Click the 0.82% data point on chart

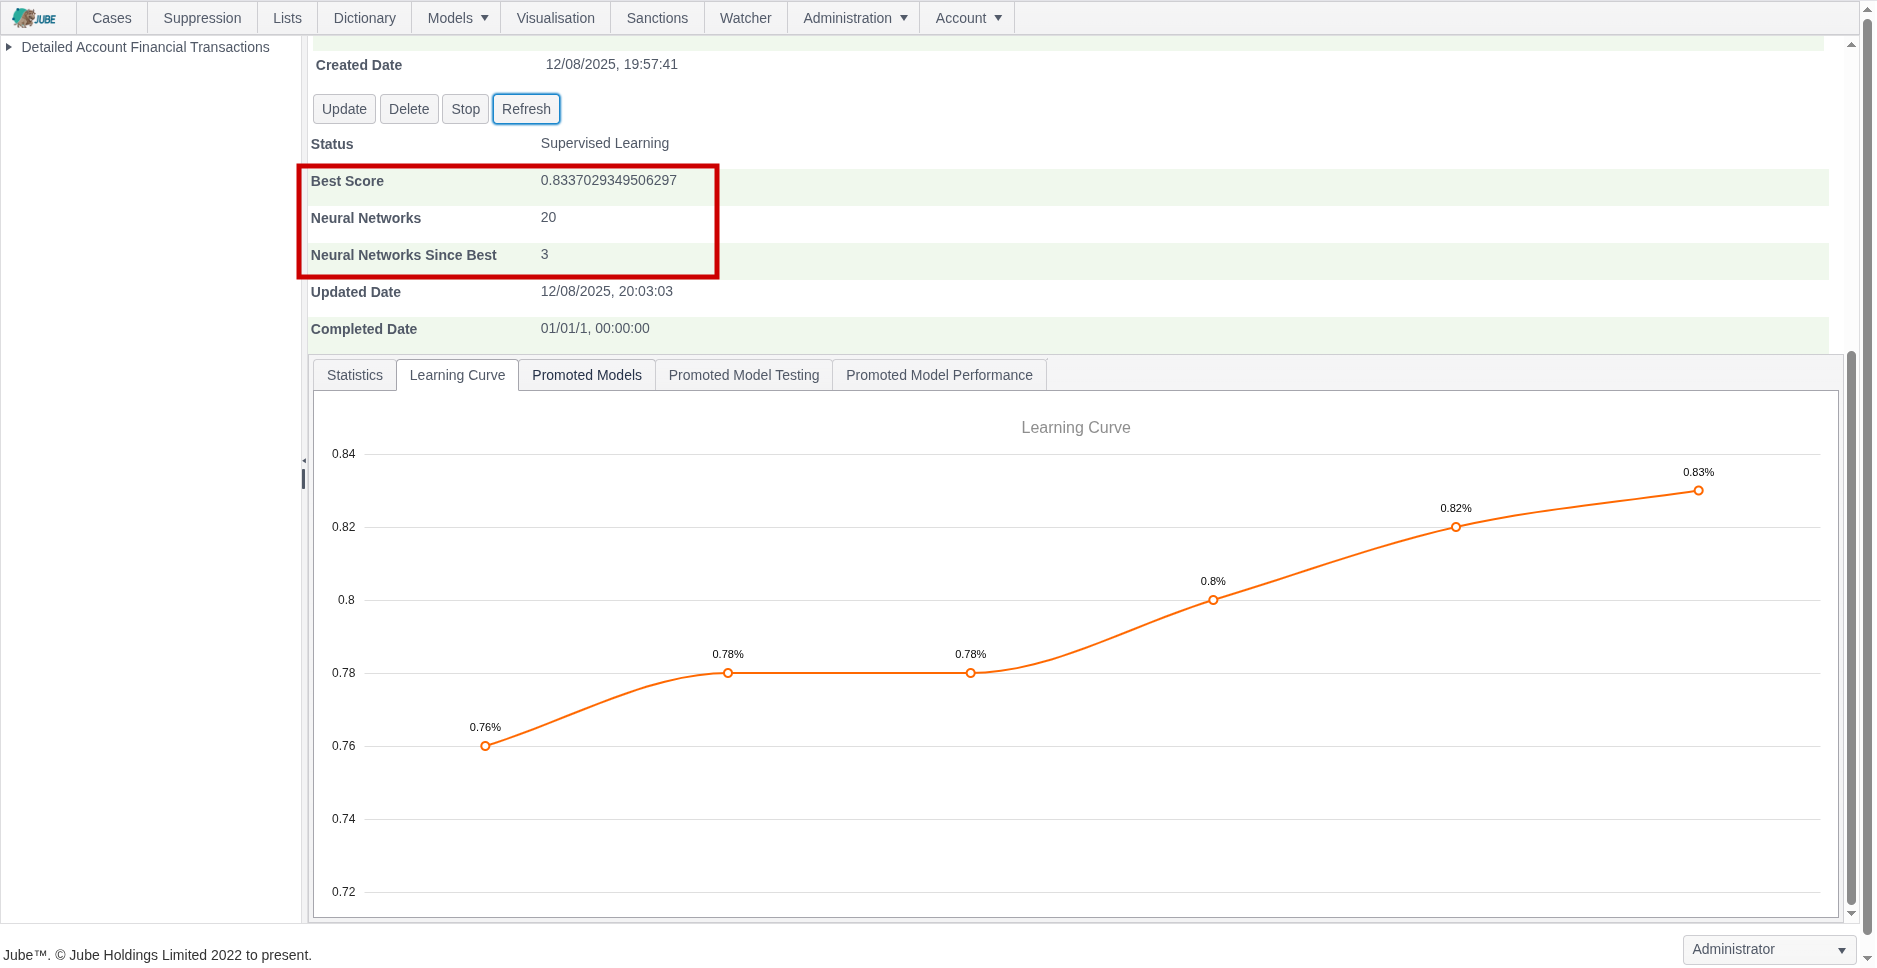(x=1456, y=527)
